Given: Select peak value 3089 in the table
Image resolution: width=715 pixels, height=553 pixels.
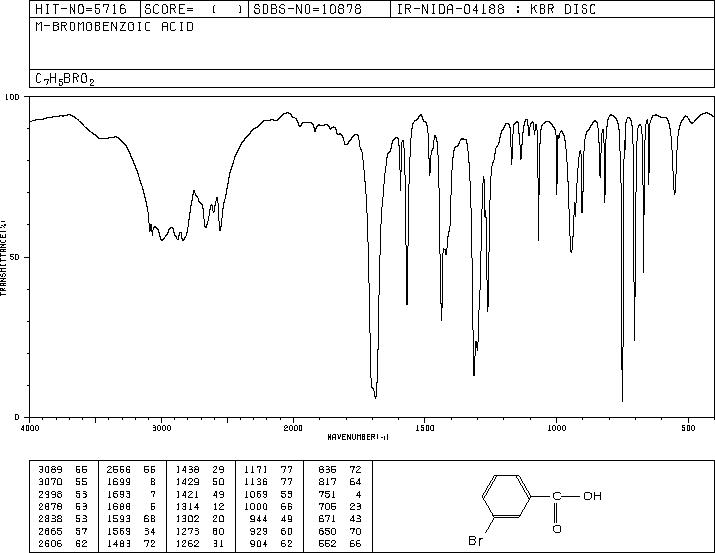Looking at the screenshot, I should click(50, 470).
